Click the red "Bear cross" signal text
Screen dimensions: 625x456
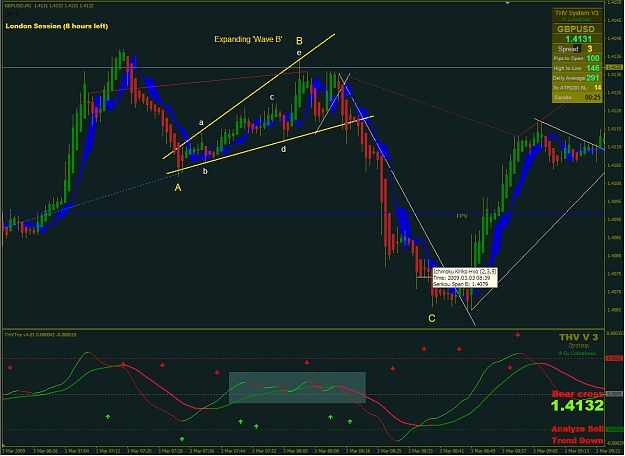pyautogui.click(x=577, y=394)
